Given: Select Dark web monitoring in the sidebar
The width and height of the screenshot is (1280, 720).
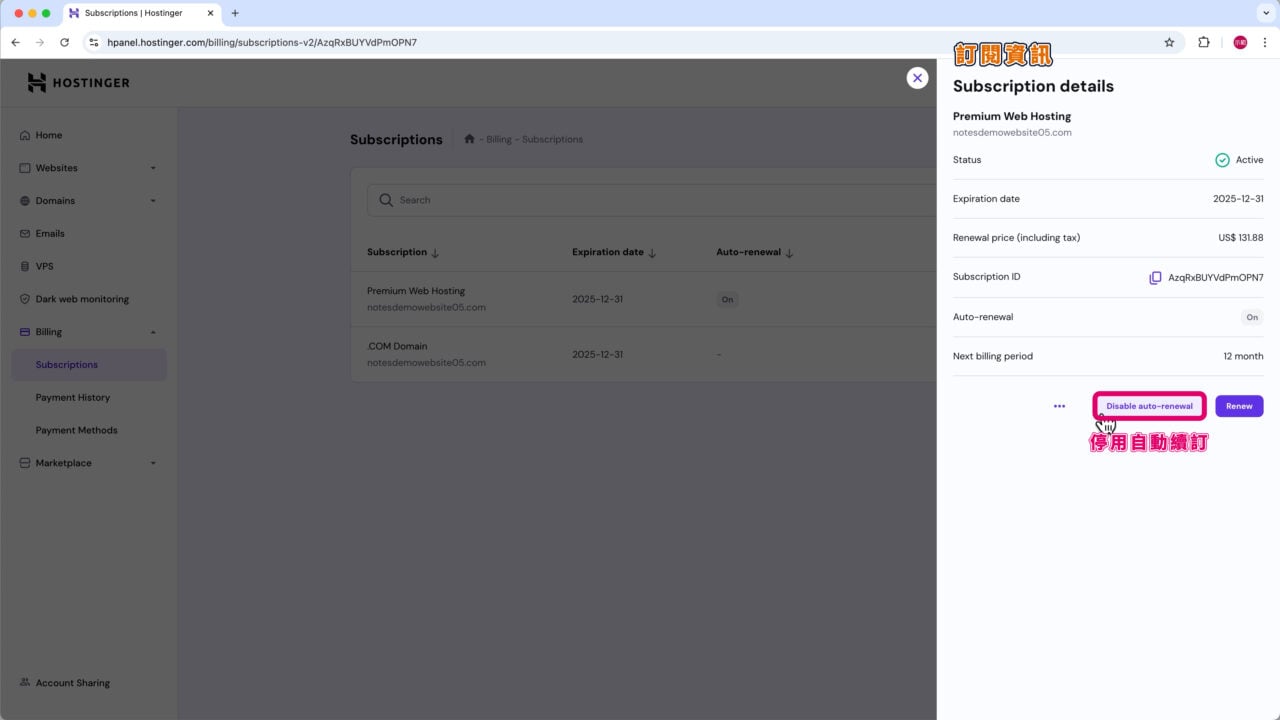Looking at the screenshot, I should pyautogui.click(x=82, y=298).
